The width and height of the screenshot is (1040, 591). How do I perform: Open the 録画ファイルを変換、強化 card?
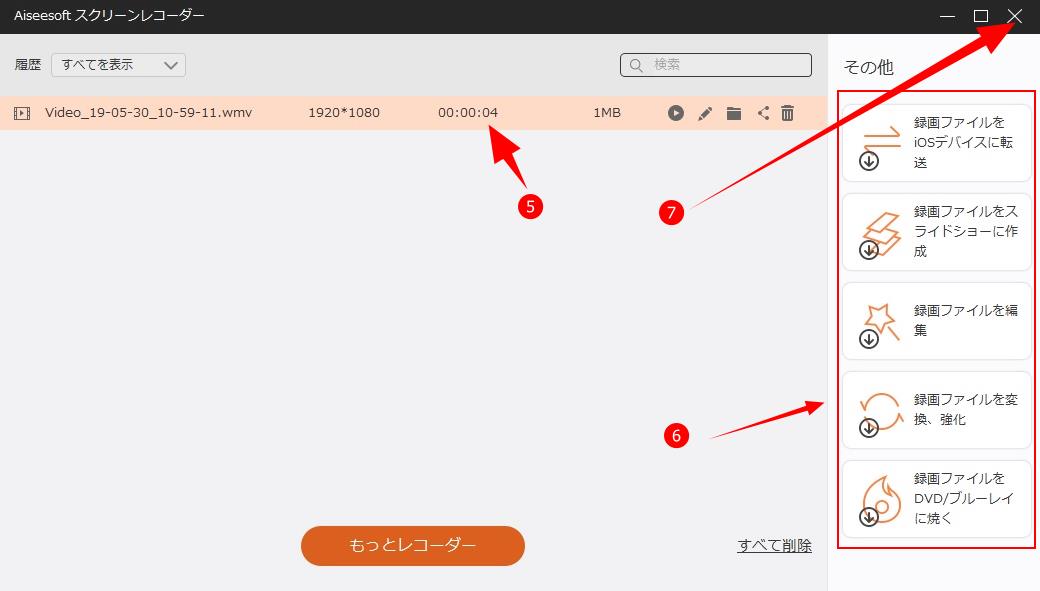click(937, 410)
